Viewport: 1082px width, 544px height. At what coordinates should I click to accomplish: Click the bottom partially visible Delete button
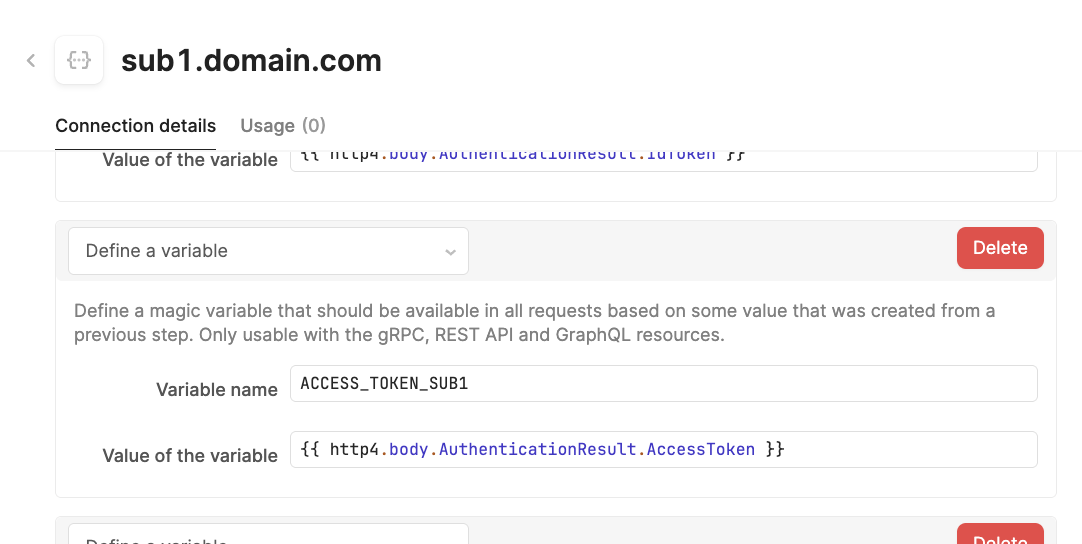click(x=1000, y=534)
